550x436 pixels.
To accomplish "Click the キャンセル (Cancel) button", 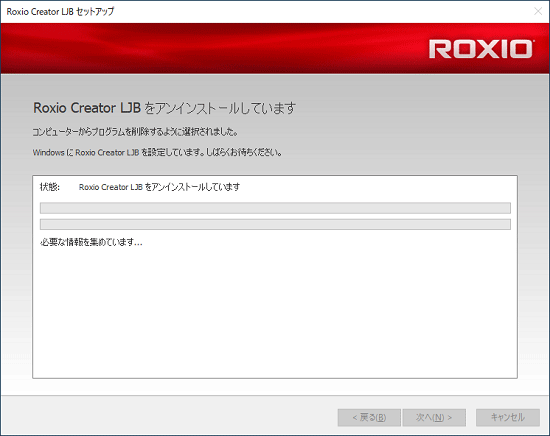I will click(x=508, y=417).
